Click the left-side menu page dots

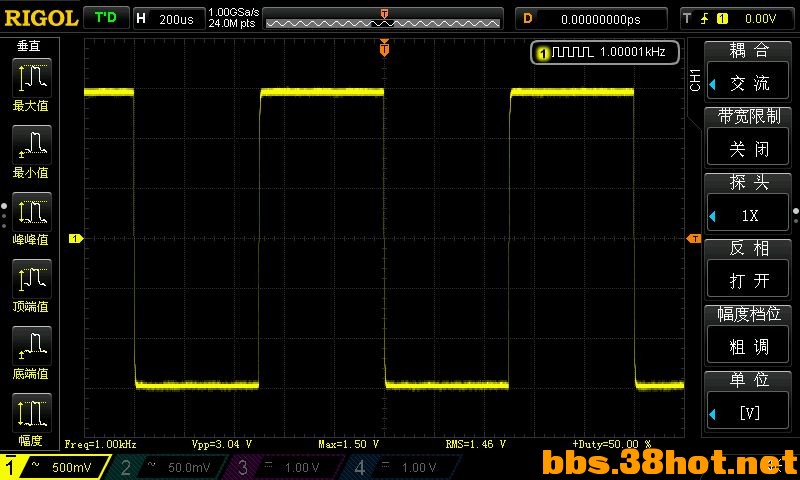(x=4, y=215)
